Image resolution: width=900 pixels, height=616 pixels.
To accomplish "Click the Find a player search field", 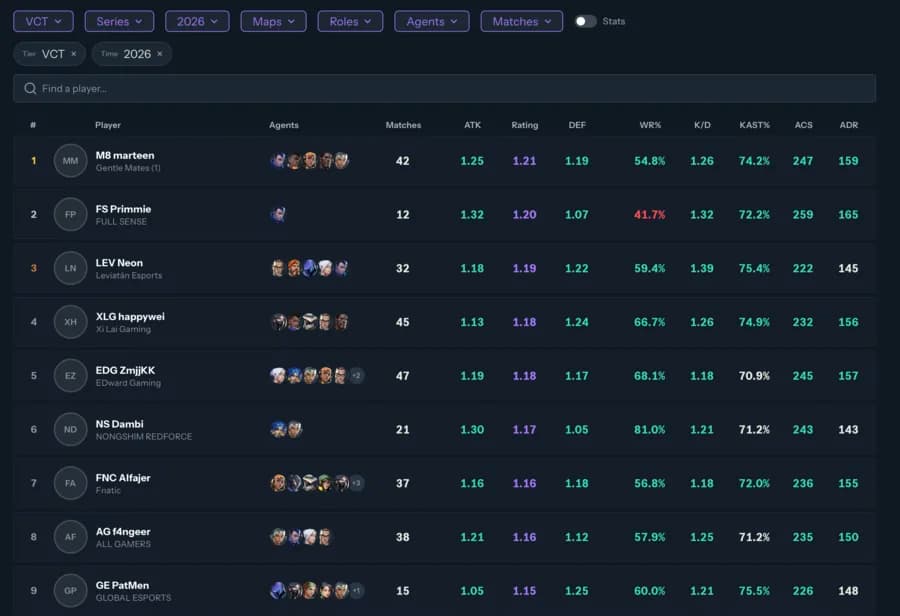I will coord(444,88).
